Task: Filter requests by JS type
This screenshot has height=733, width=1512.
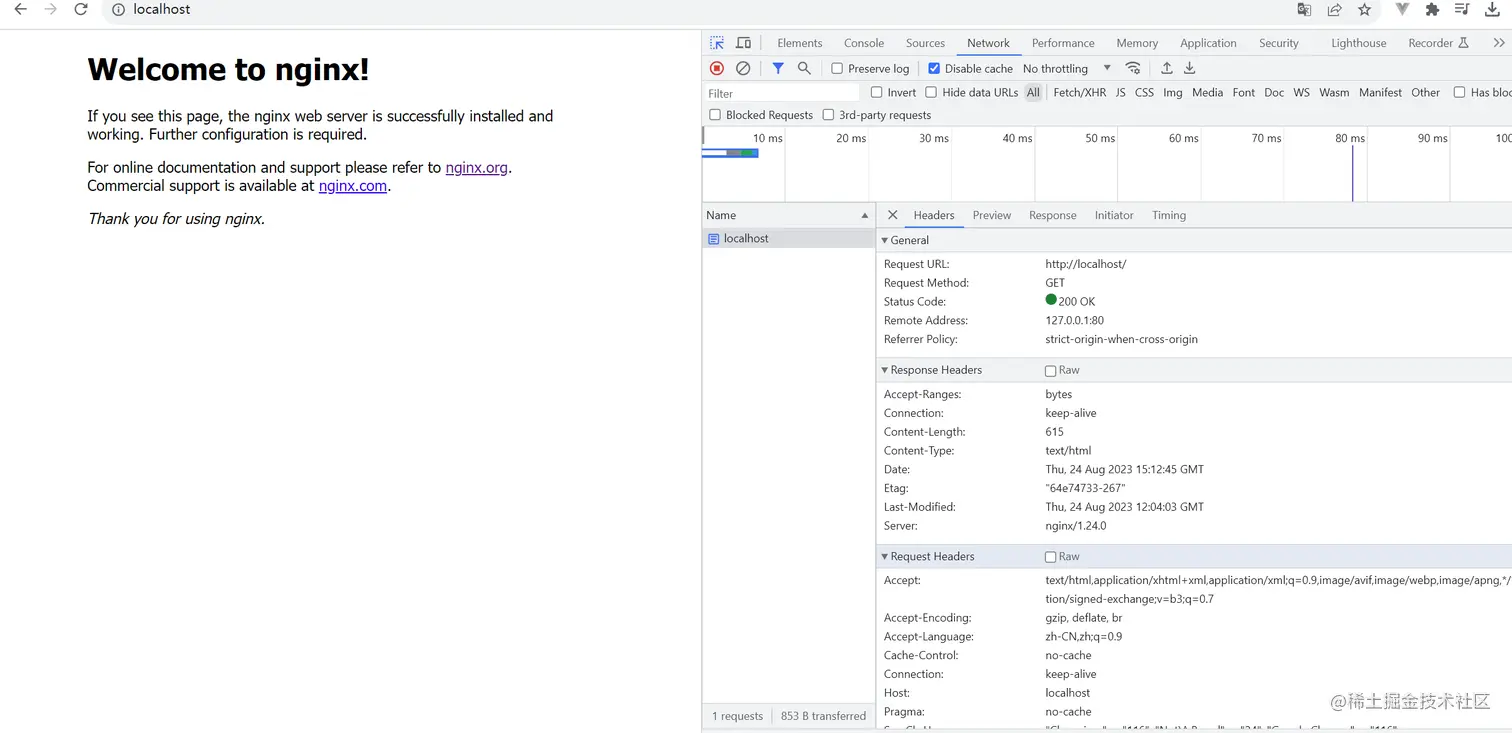Action: (x=1121, y=92)
